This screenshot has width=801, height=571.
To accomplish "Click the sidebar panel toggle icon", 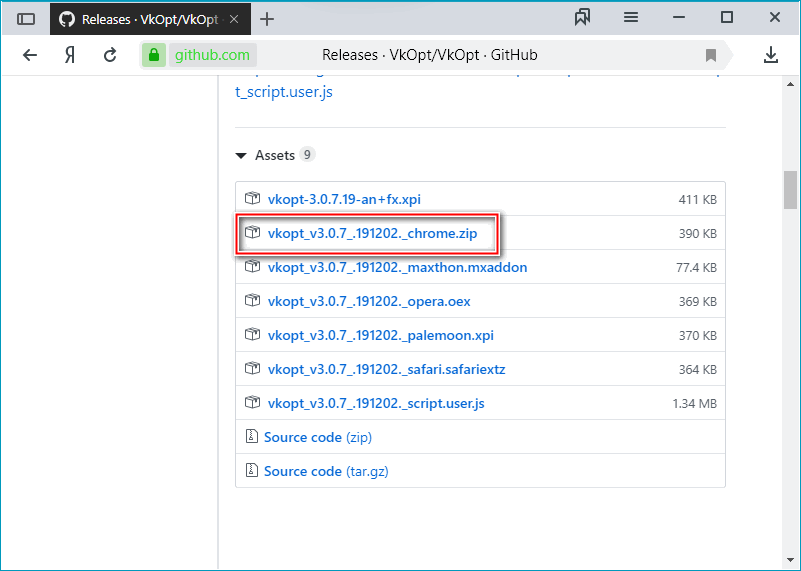I will [x=26, y=19].
